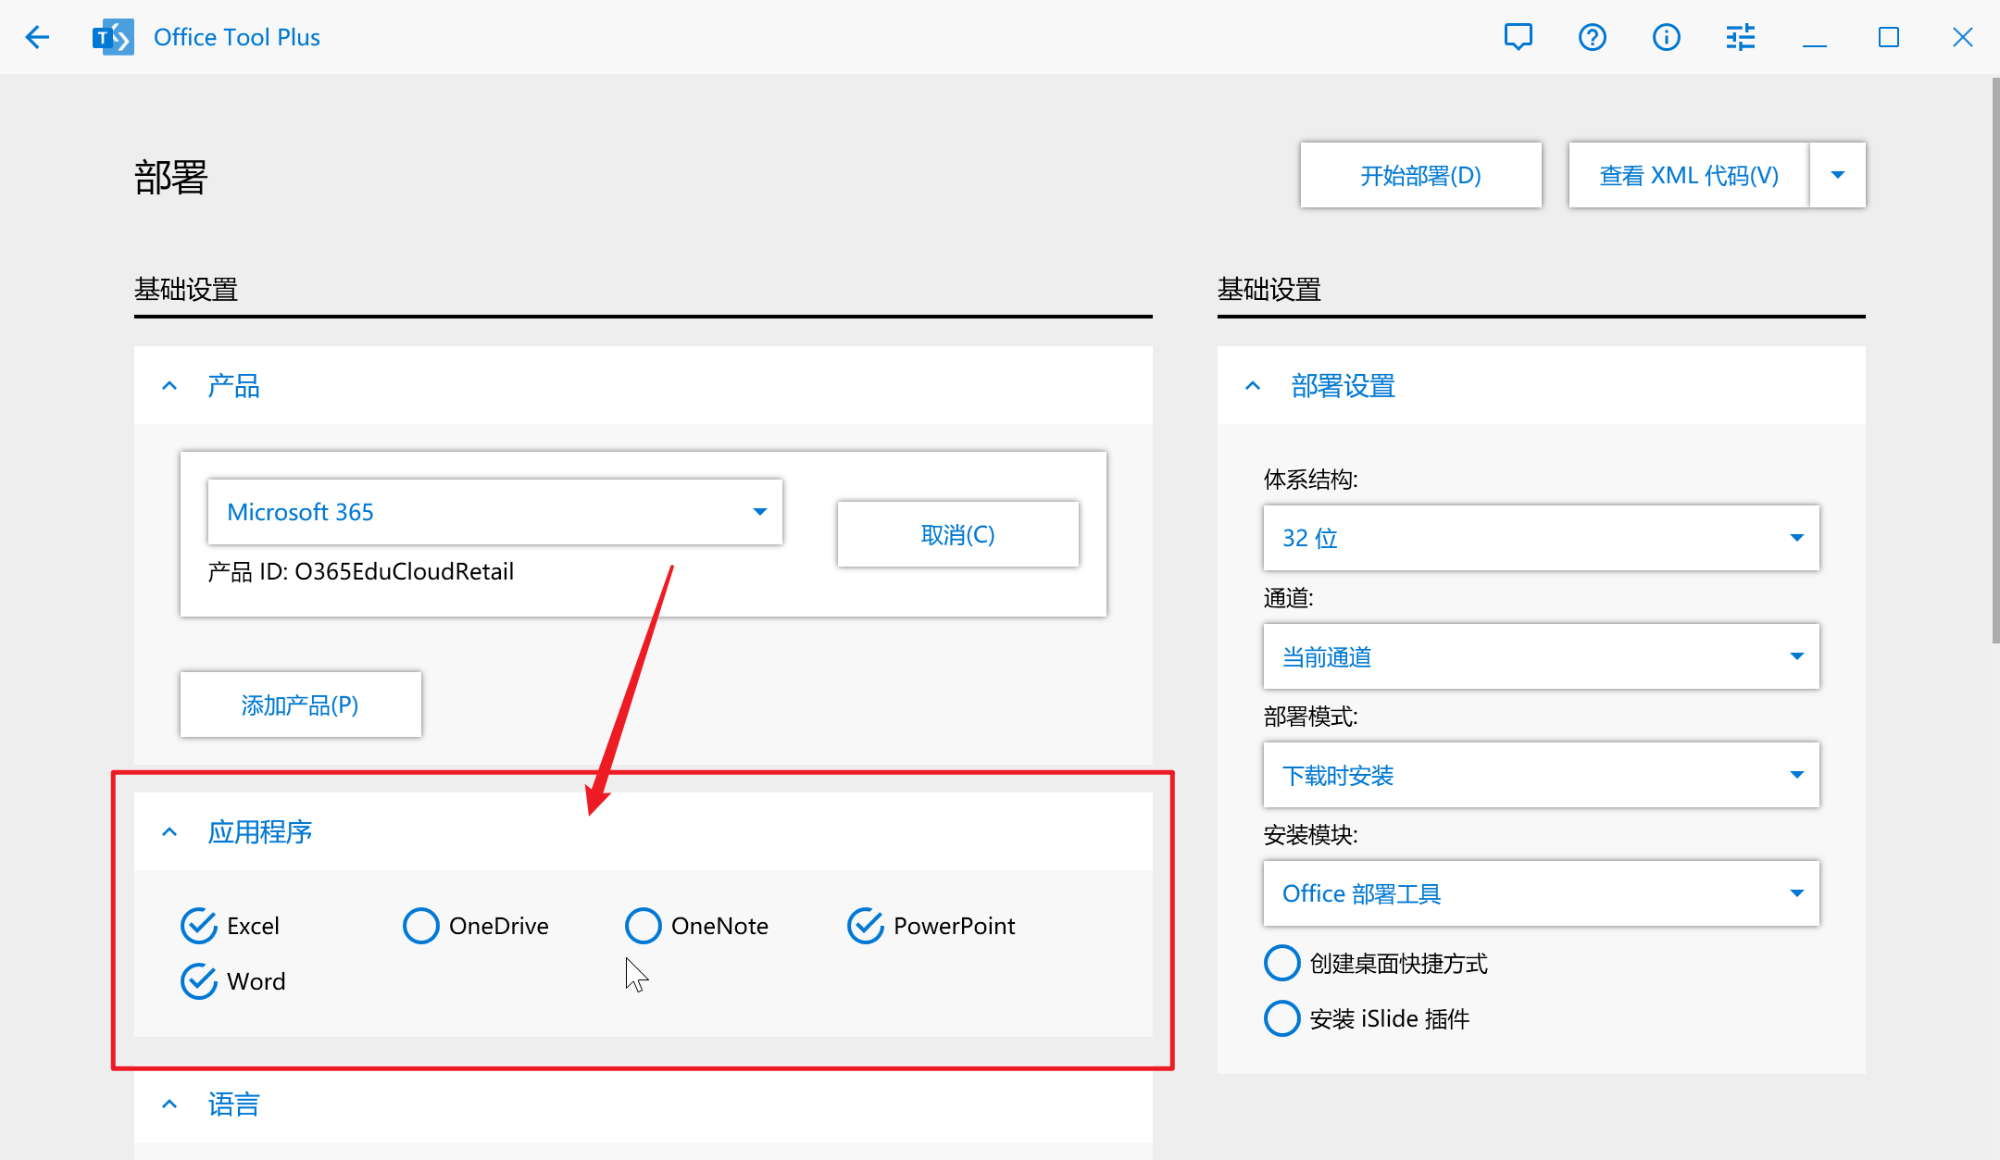Open the arrow beside 查看 XML 代码

(x=1838, y=175)
